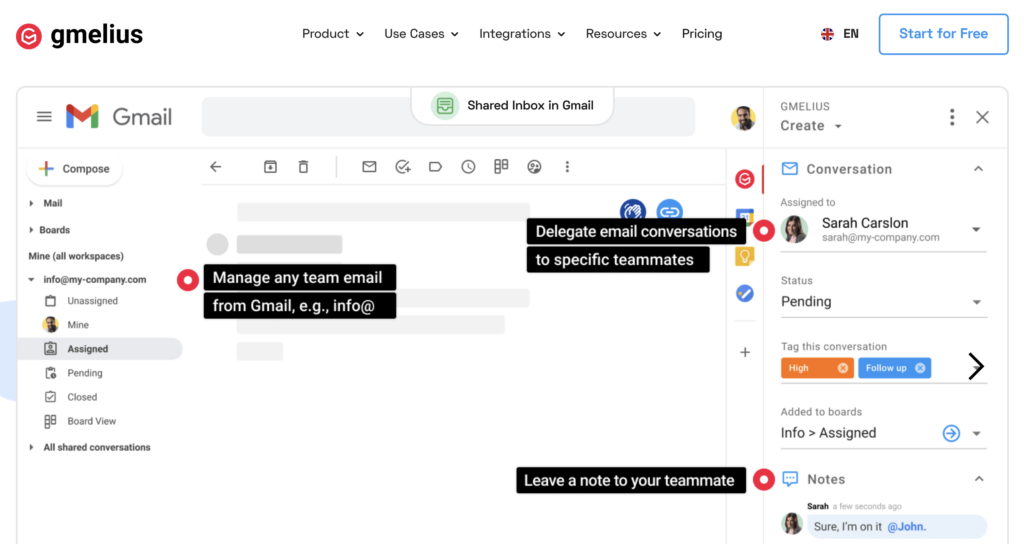Image resolution: width=1024 pixels, height=544 pixels.
Task: Close the Gmelius side panel
Action: (x=982, y=118)
